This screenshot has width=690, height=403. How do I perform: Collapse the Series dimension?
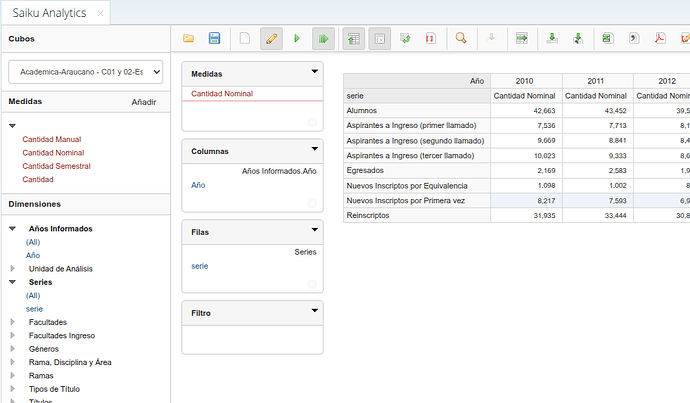click(x=12, y=282)
